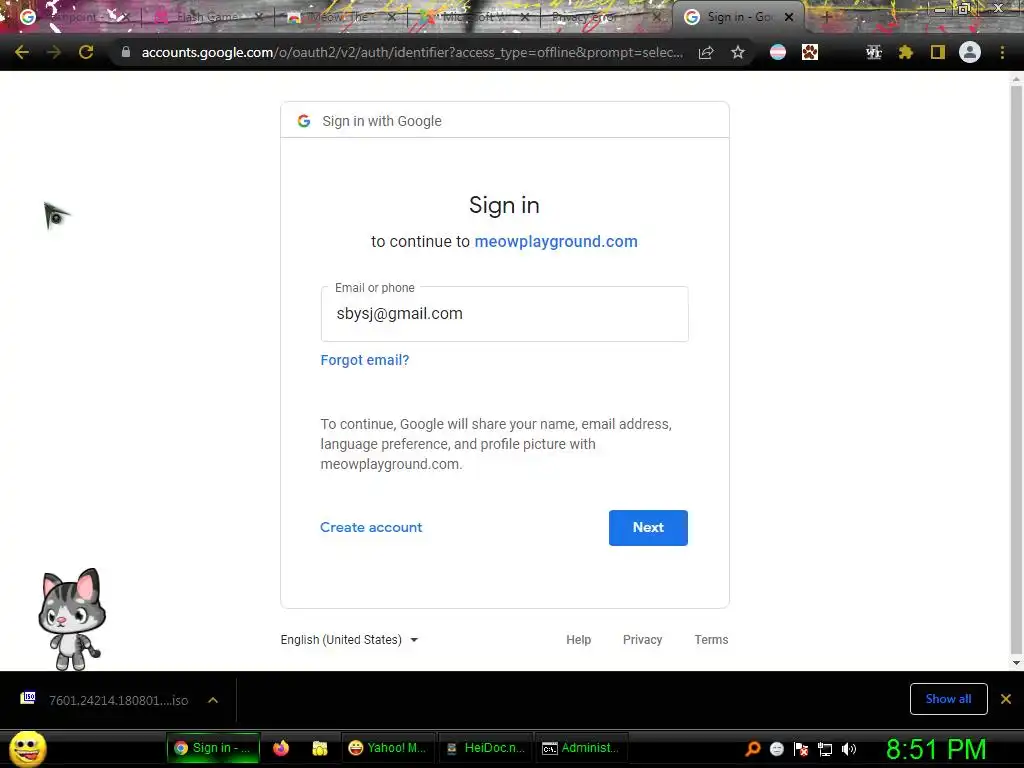Open the Help link
Screen dimensions: 1024x768
point(579,640)
